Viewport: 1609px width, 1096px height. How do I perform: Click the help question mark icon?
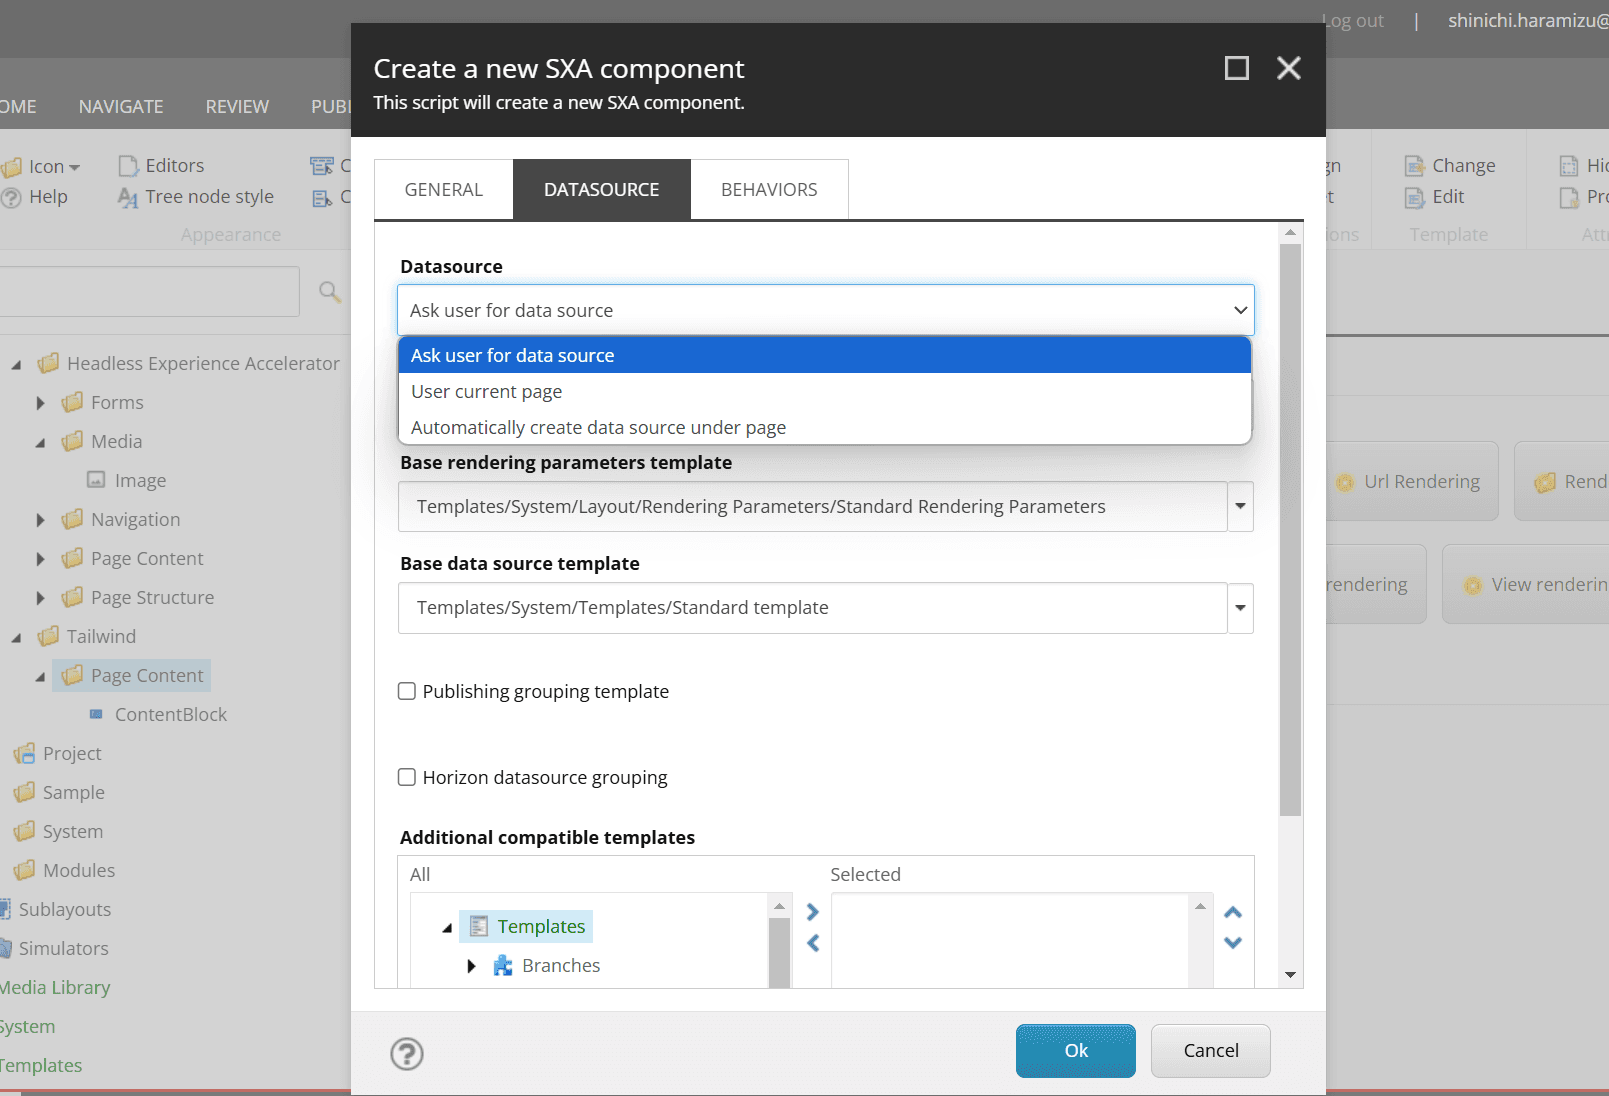[407, 1053]
